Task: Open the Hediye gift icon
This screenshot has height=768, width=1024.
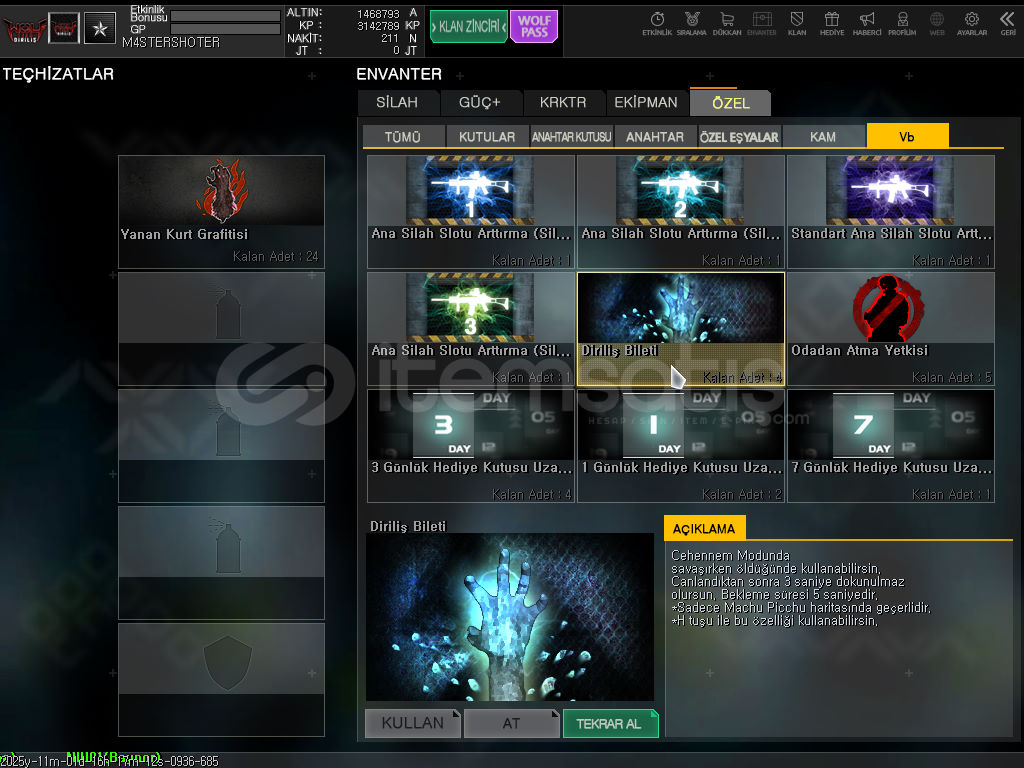Action: click(832, 24)
